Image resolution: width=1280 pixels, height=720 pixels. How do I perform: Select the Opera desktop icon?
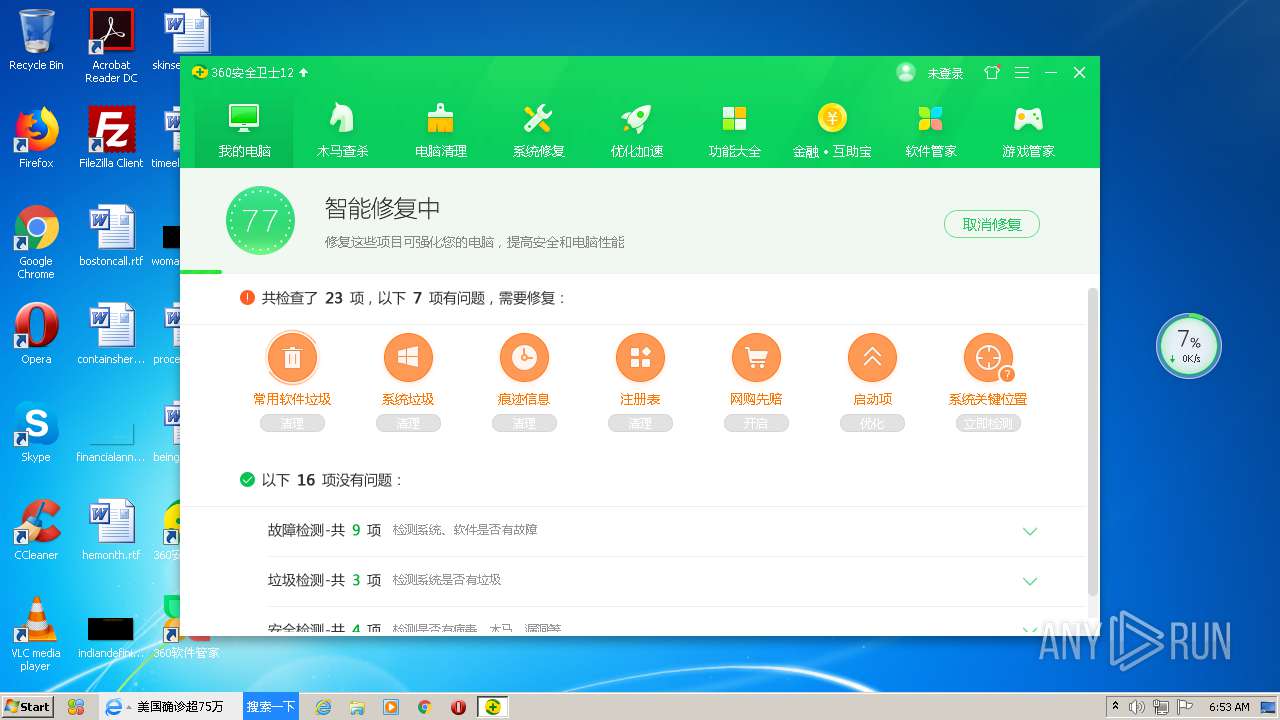36,334
